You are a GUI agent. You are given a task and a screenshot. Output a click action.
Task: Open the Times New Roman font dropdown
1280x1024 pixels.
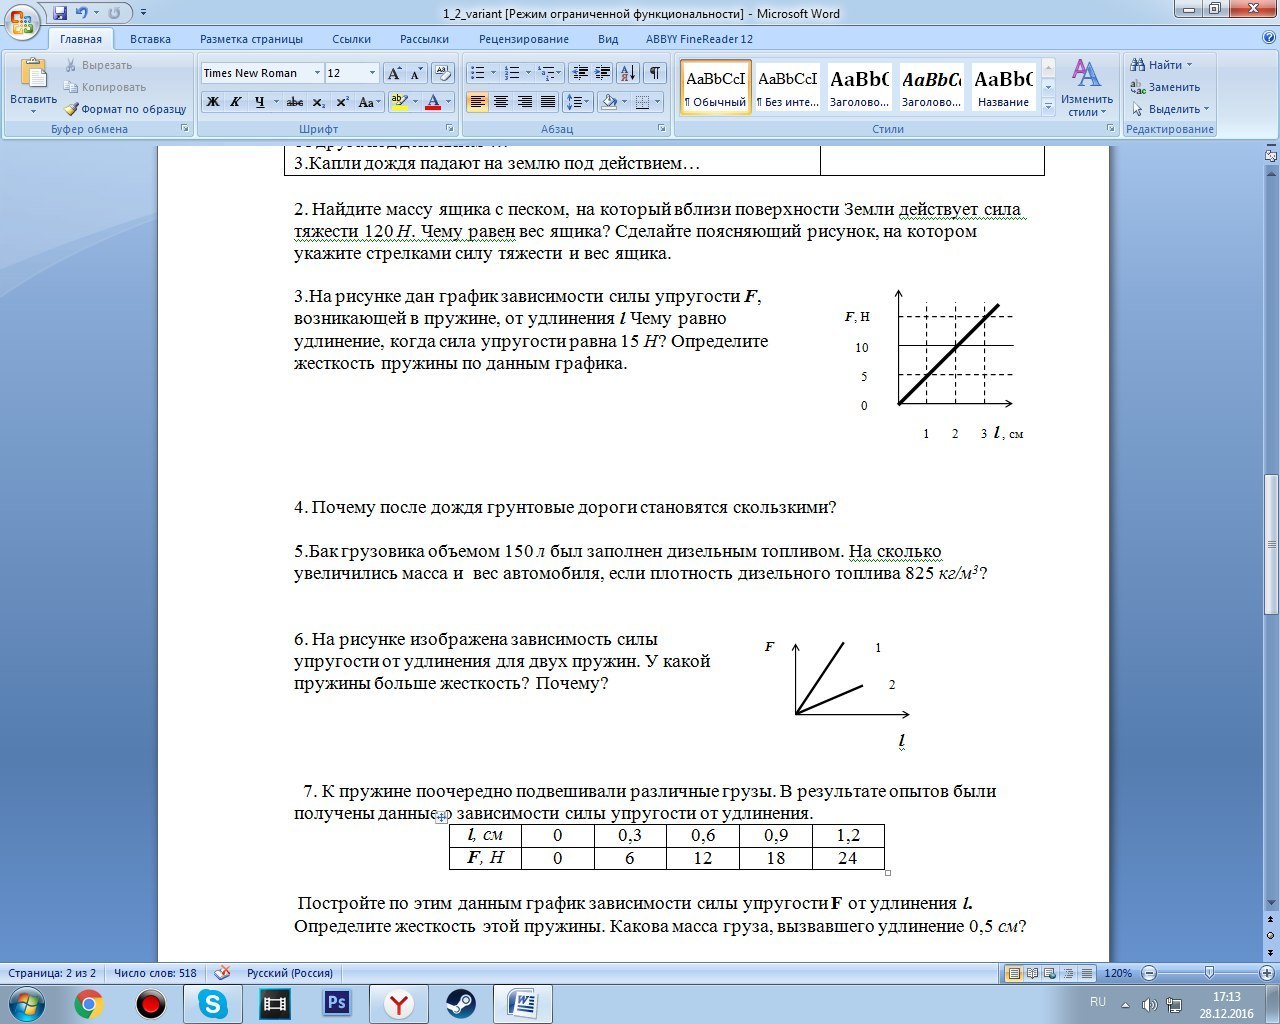coord(317,73)
